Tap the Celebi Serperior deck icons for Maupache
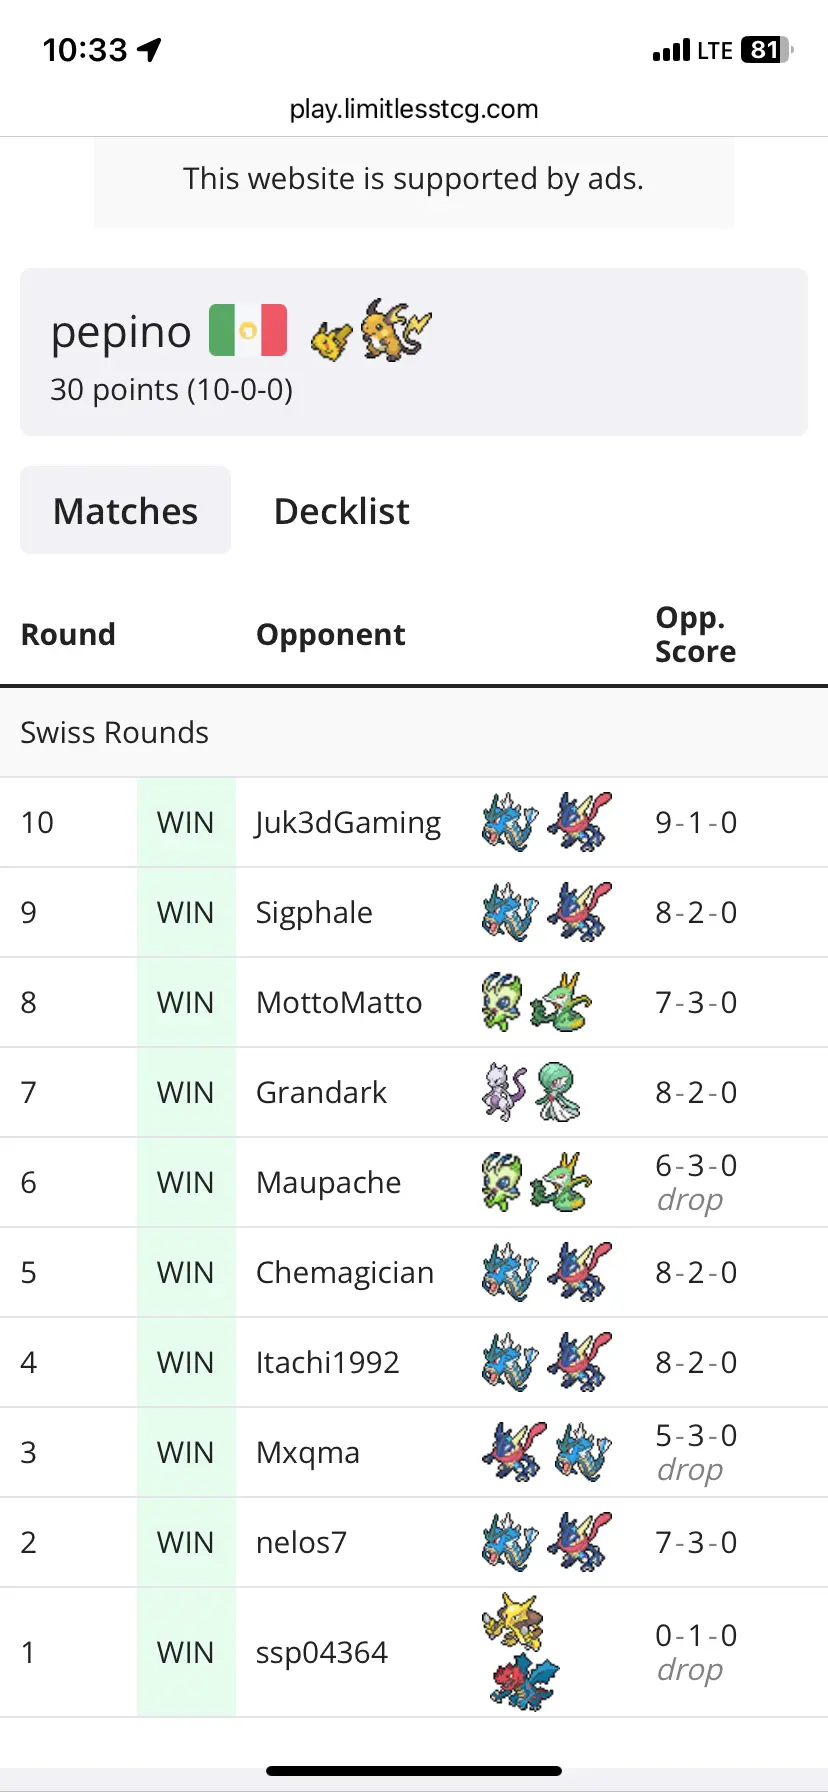 point(537,1182)
